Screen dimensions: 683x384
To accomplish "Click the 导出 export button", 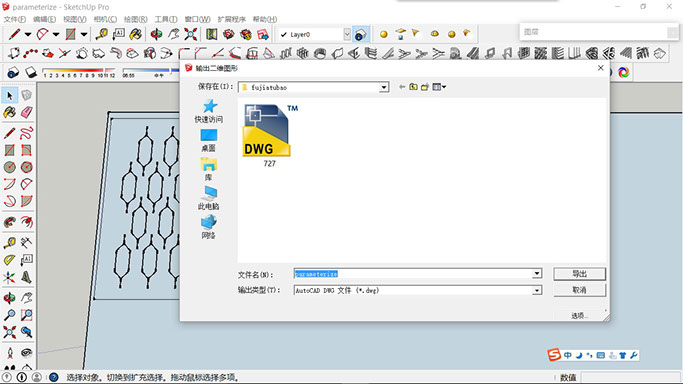I will tap(579, 273).
